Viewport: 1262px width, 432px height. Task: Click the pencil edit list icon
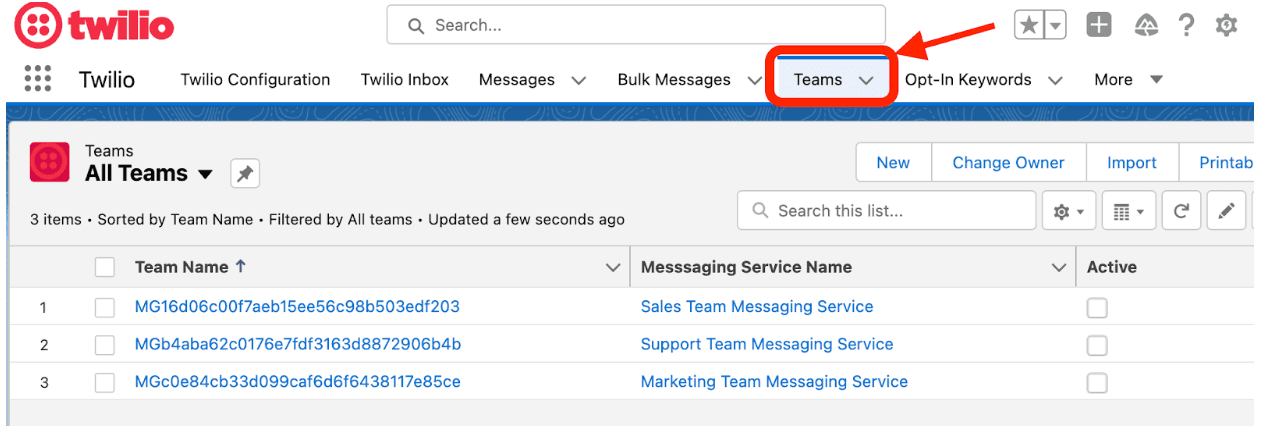[x=1225, y=211]
